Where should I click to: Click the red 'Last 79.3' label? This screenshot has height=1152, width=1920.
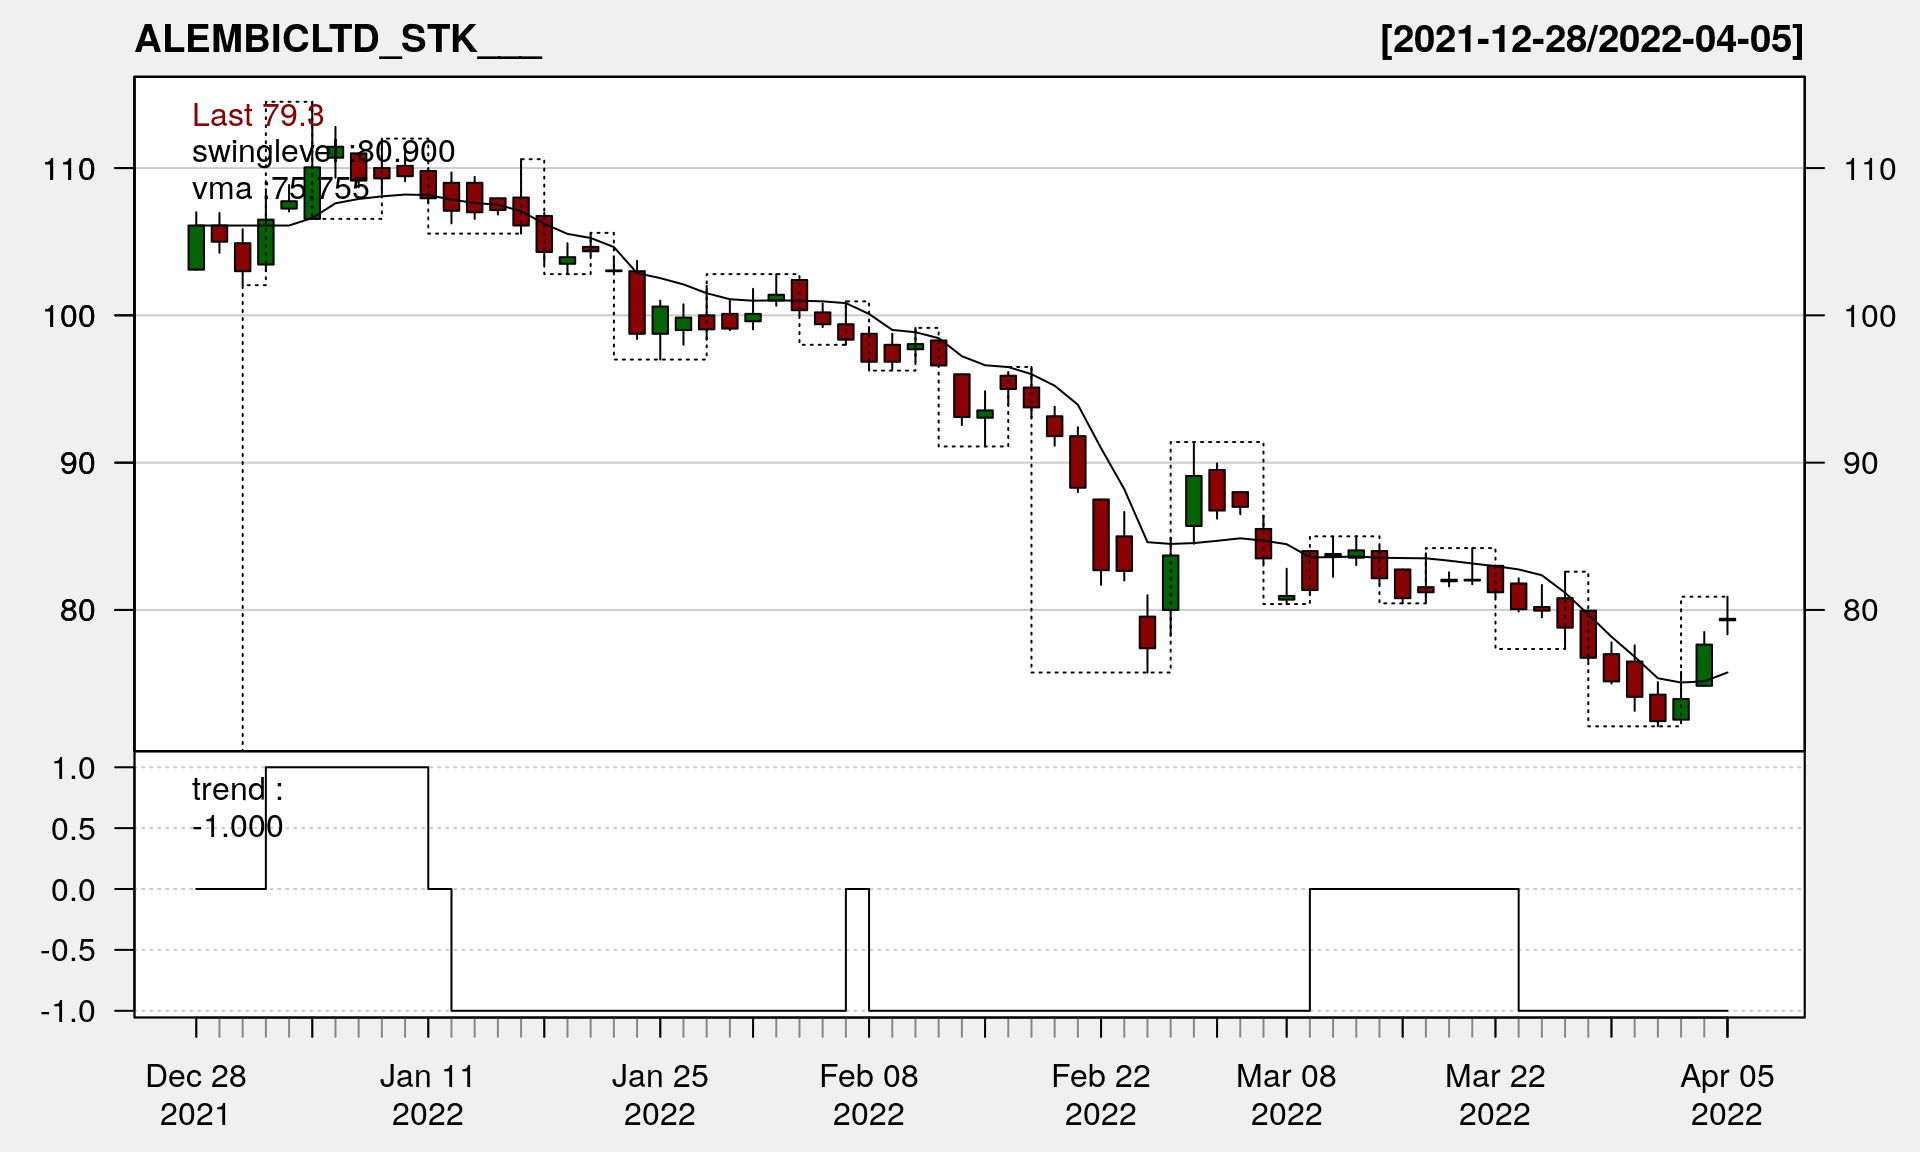[258, 115]
